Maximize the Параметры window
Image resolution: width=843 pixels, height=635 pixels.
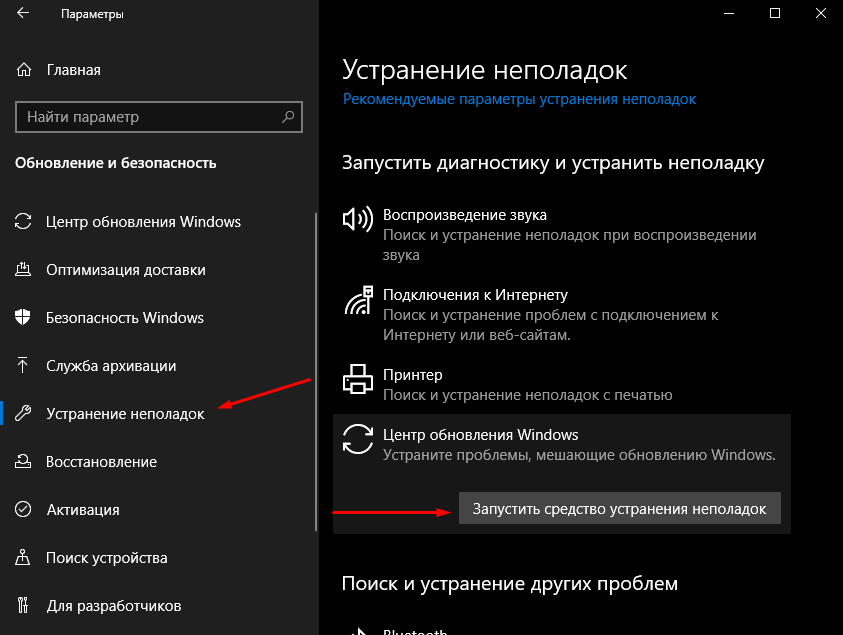click(x=775, y=13)
